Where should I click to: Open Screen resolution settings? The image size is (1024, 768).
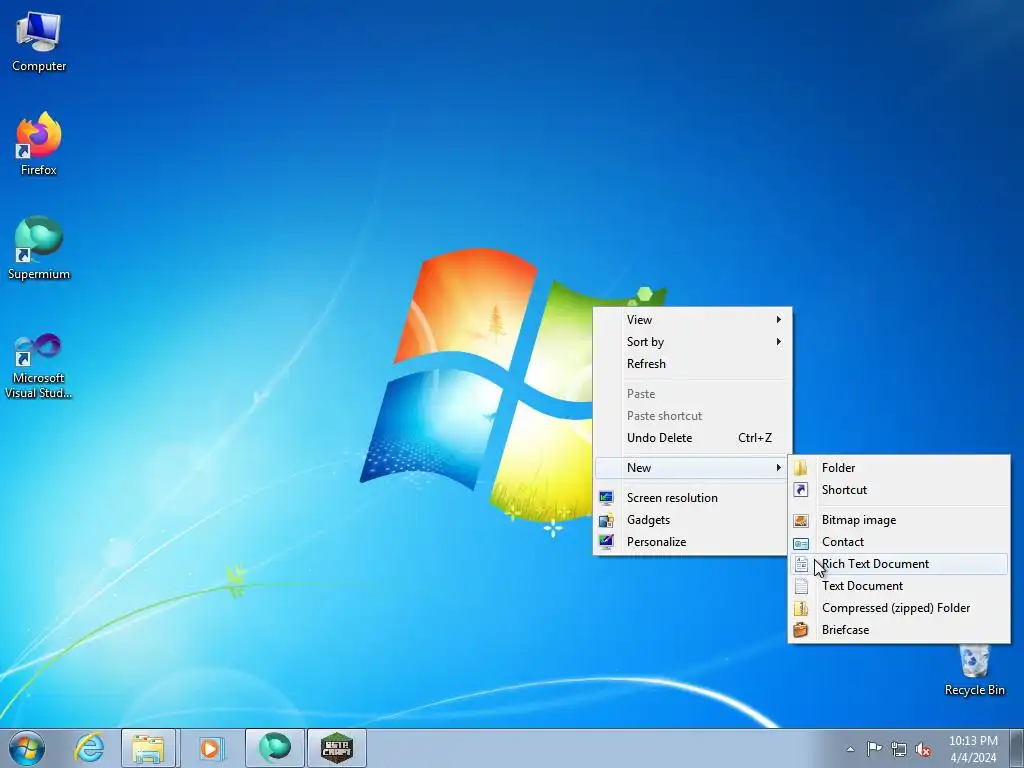692,498
